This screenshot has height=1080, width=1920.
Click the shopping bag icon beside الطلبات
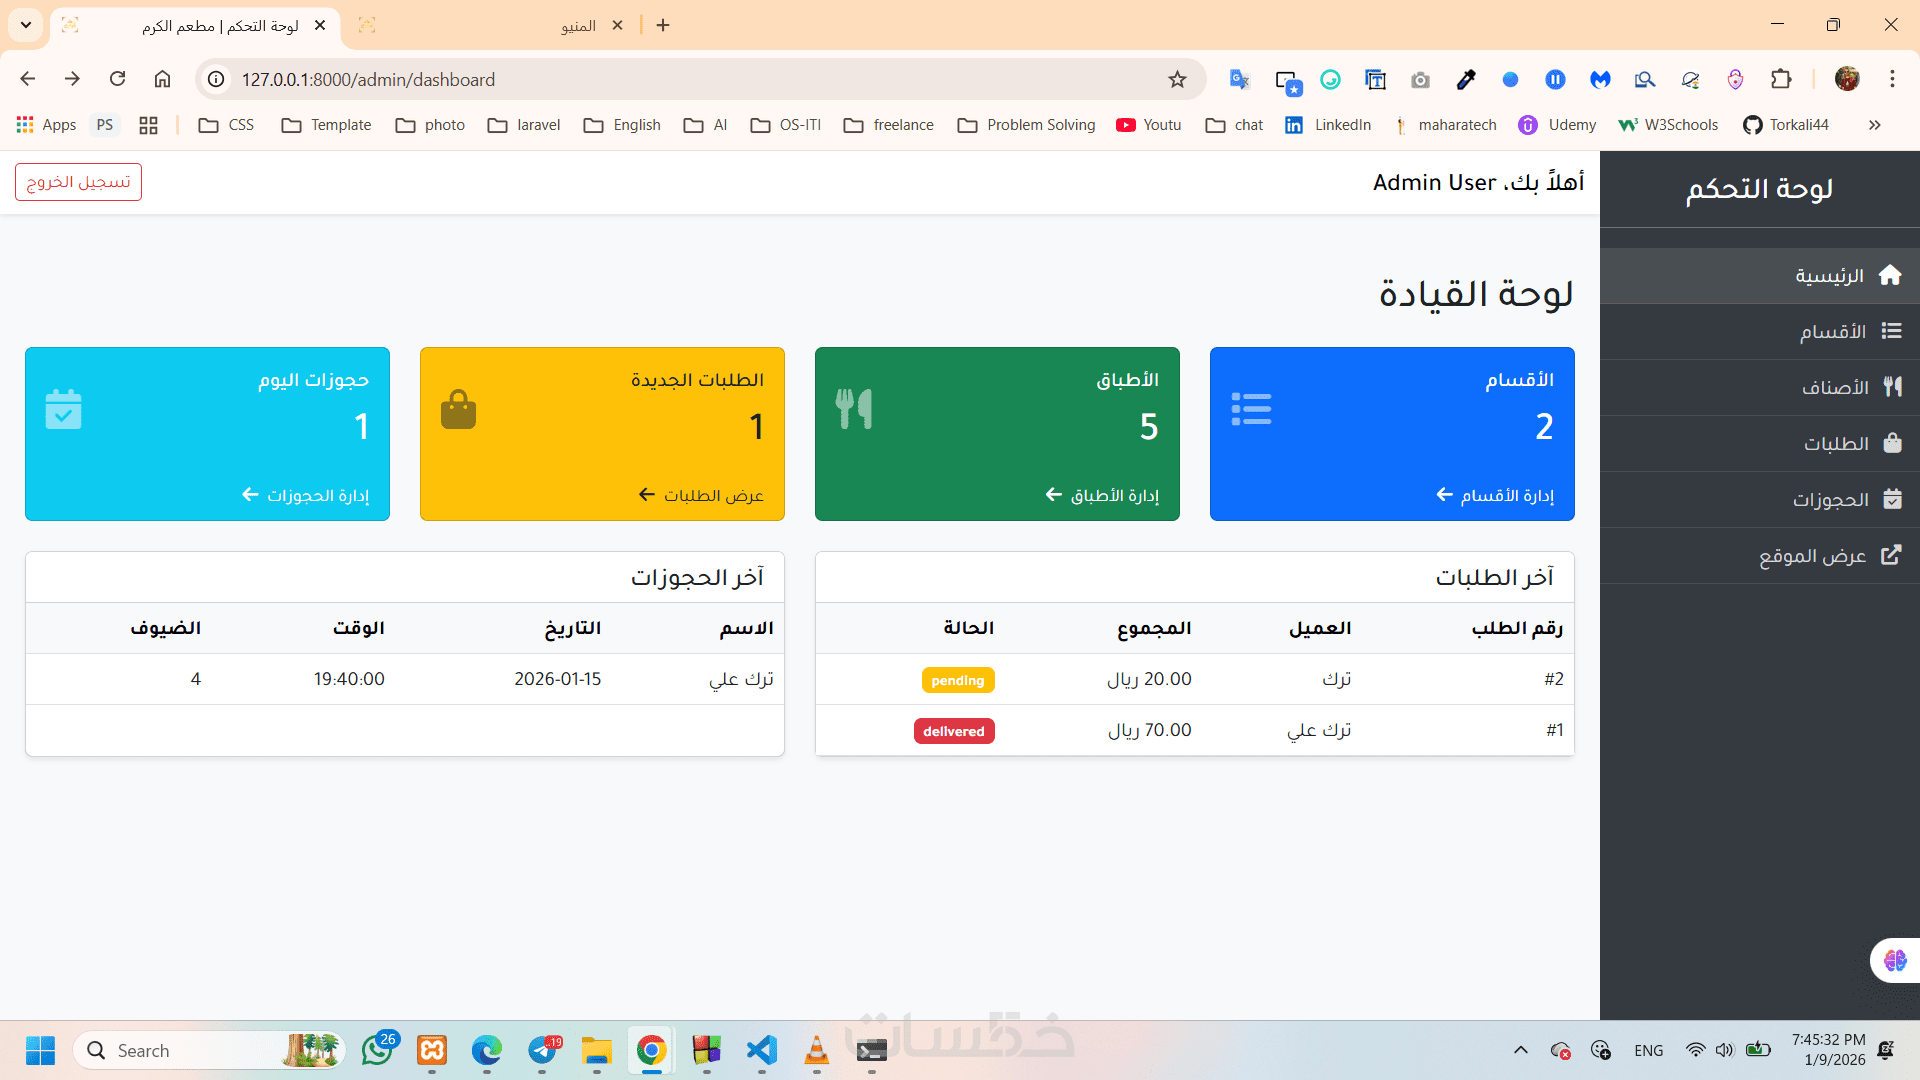click(x=1892, y=443)
